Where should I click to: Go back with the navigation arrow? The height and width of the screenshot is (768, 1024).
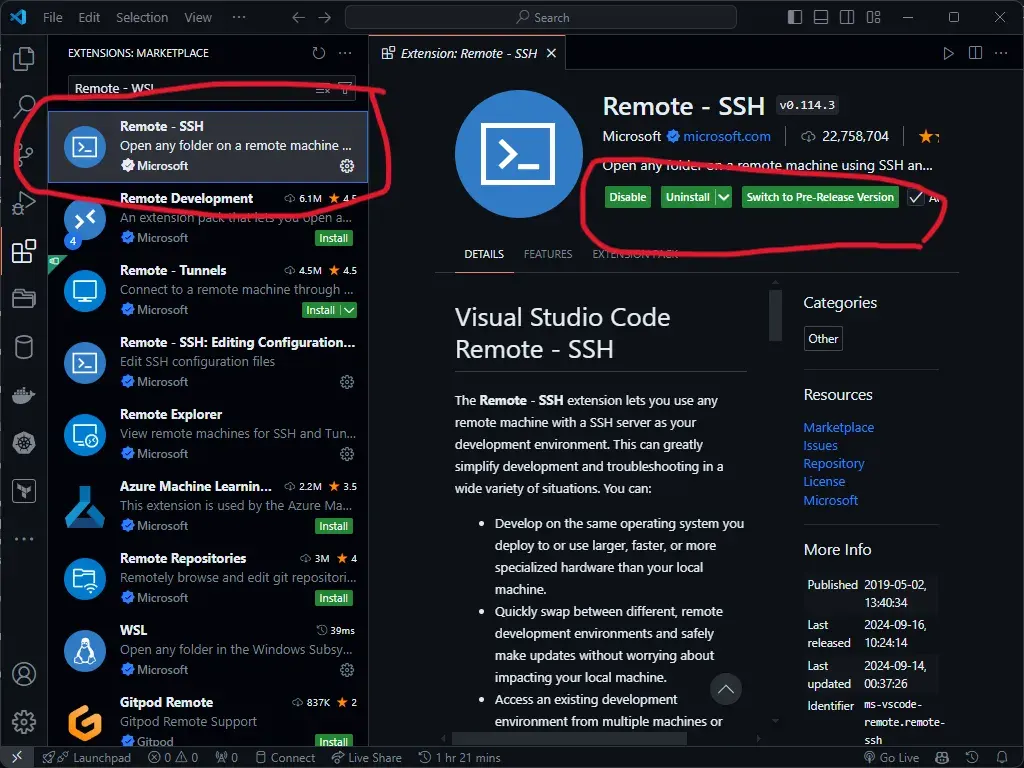coord(298,18)
